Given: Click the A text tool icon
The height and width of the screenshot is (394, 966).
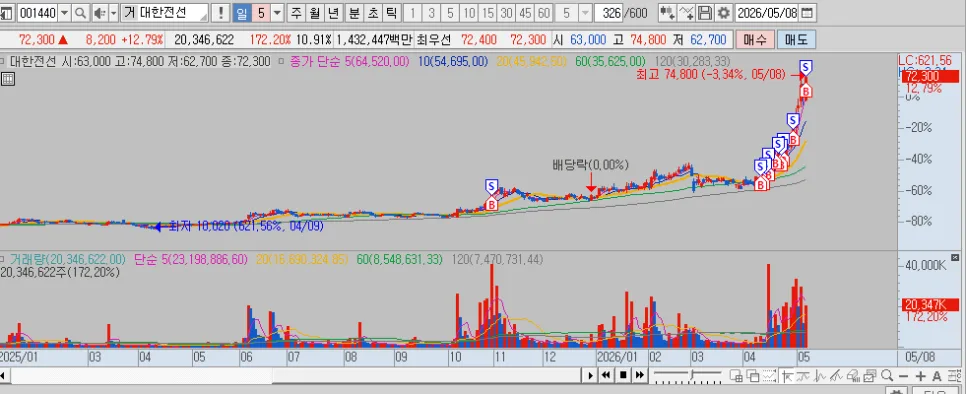Looking at the screenshot, I should [x=936, y=375].
